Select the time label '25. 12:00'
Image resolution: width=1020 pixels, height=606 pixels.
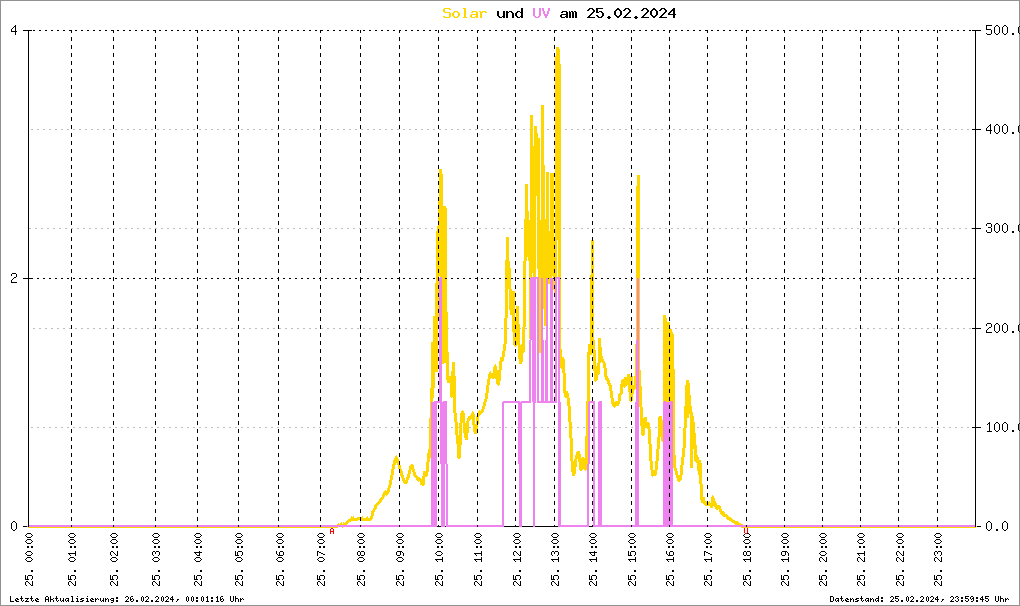click(517, 560)
